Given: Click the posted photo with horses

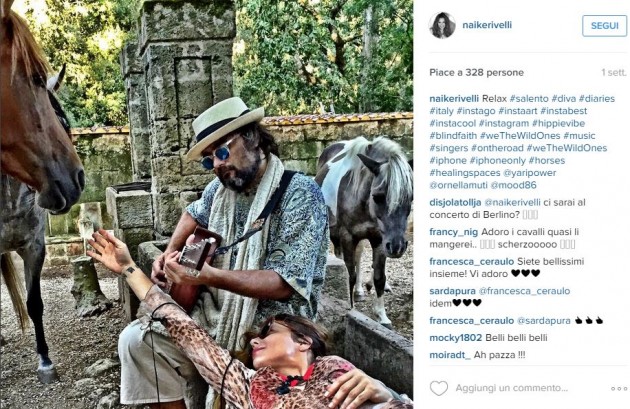Looking at the screenshot, I should [x=207, y=204].
